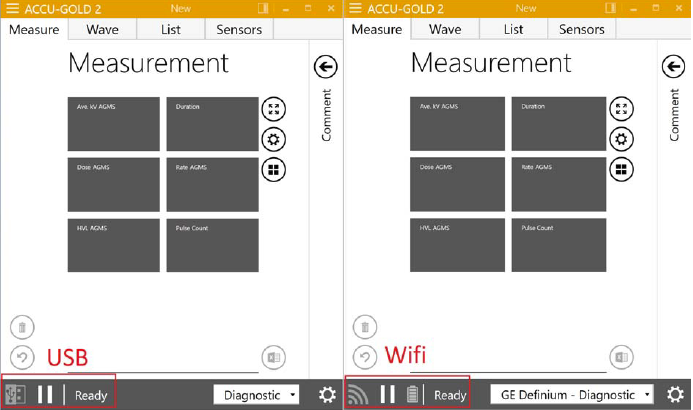693x410 pixels.
Task: Click undo icon in right window
Action: coord(365,357)
